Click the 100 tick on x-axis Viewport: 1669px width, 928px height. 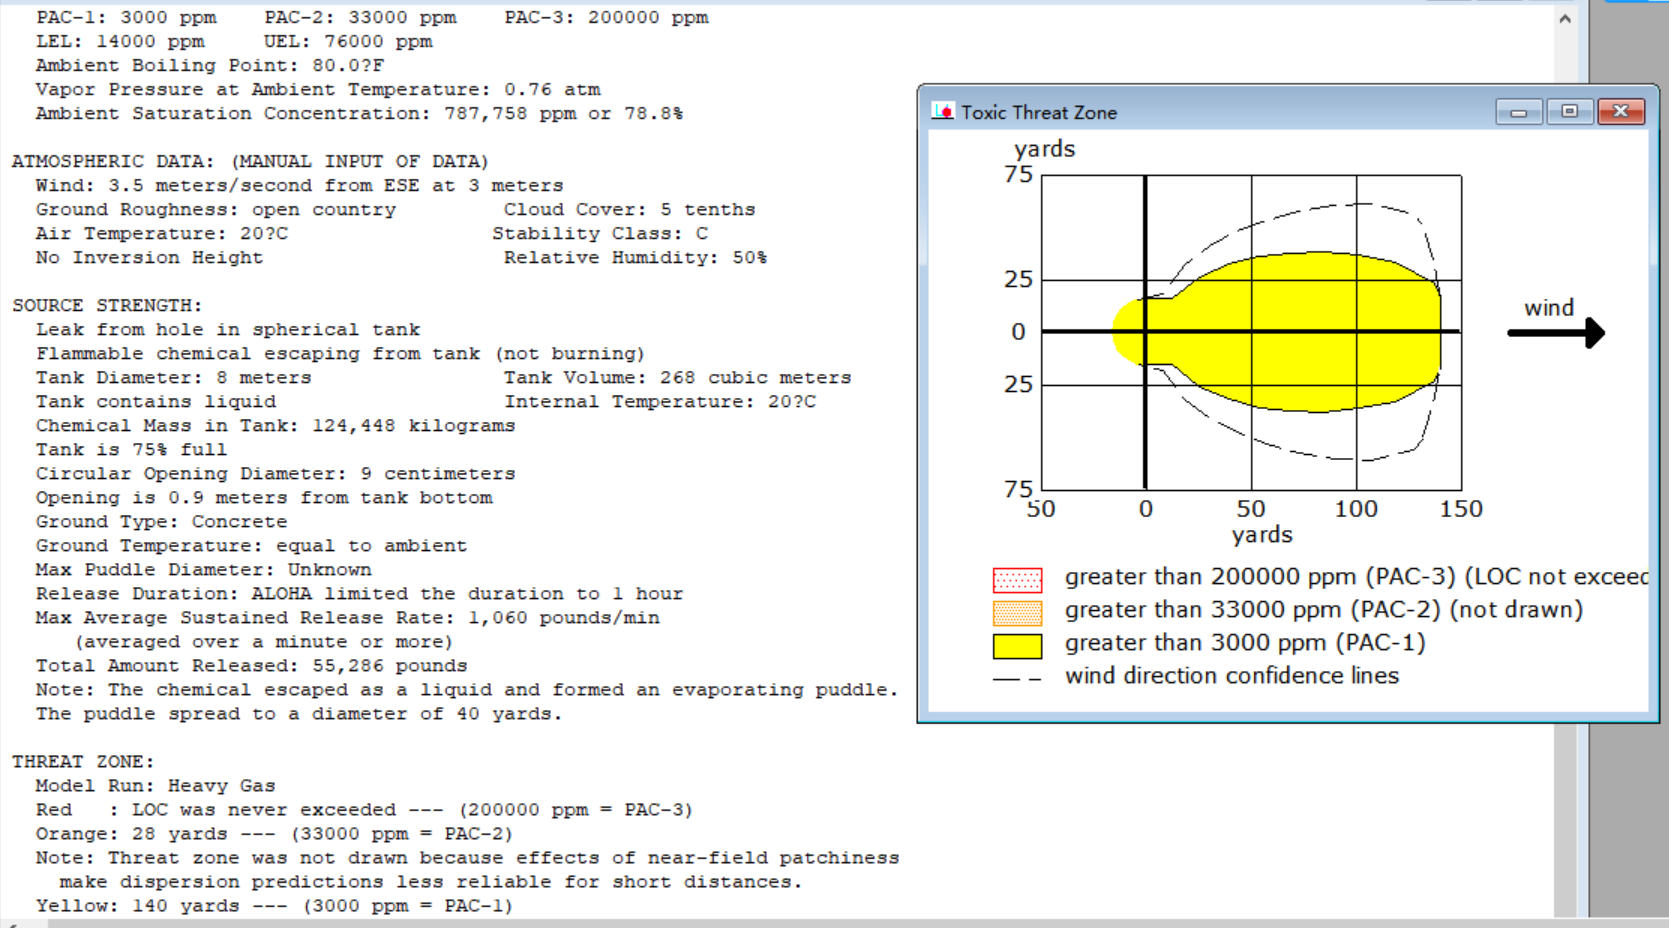[x=1356, y=509]
